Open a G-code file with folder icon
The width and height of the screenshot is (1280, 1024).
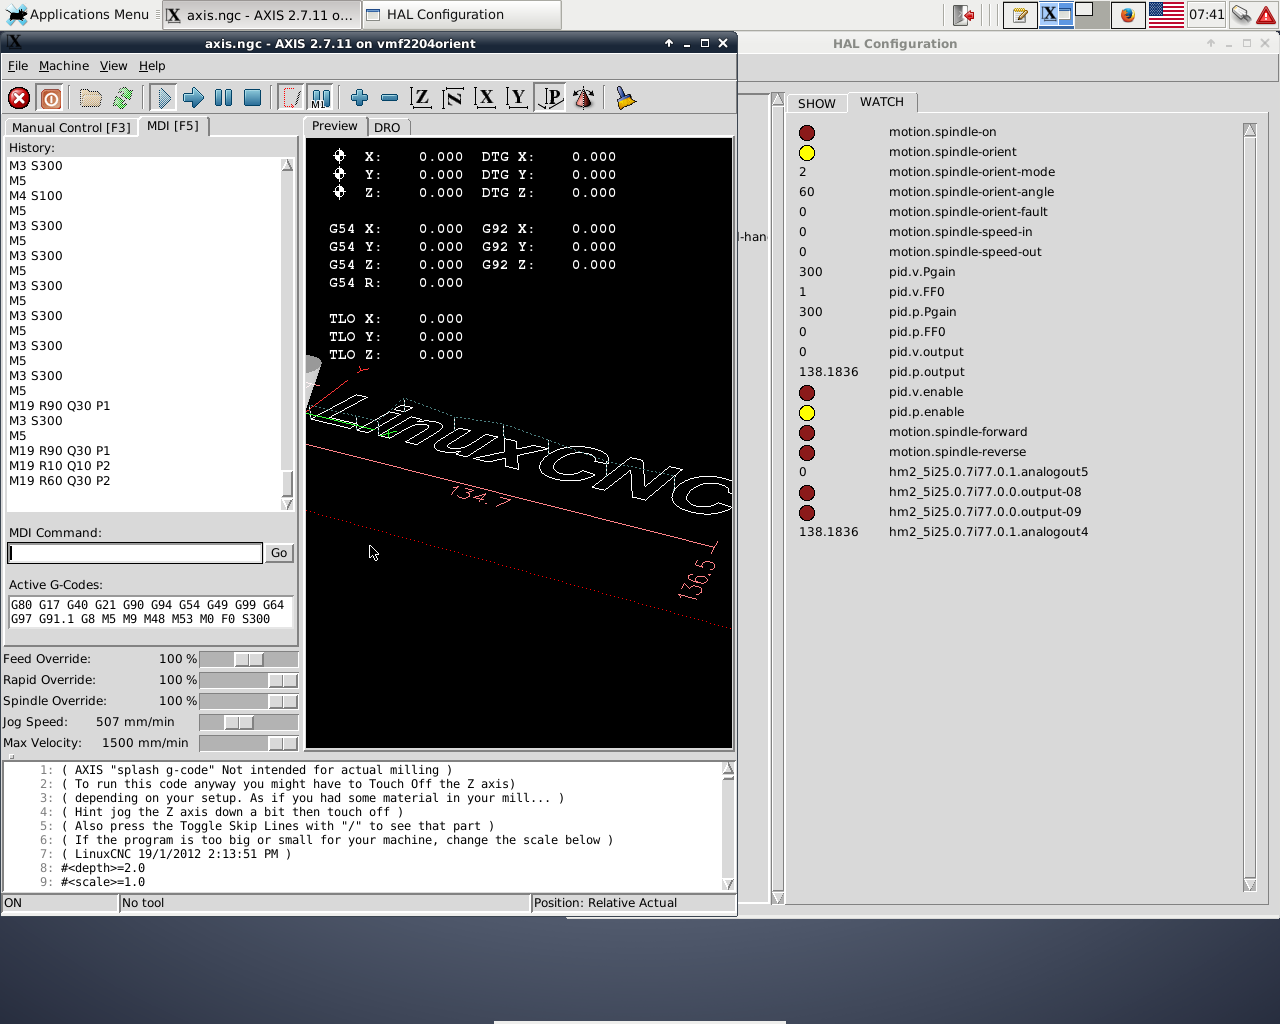coord(91,98)
